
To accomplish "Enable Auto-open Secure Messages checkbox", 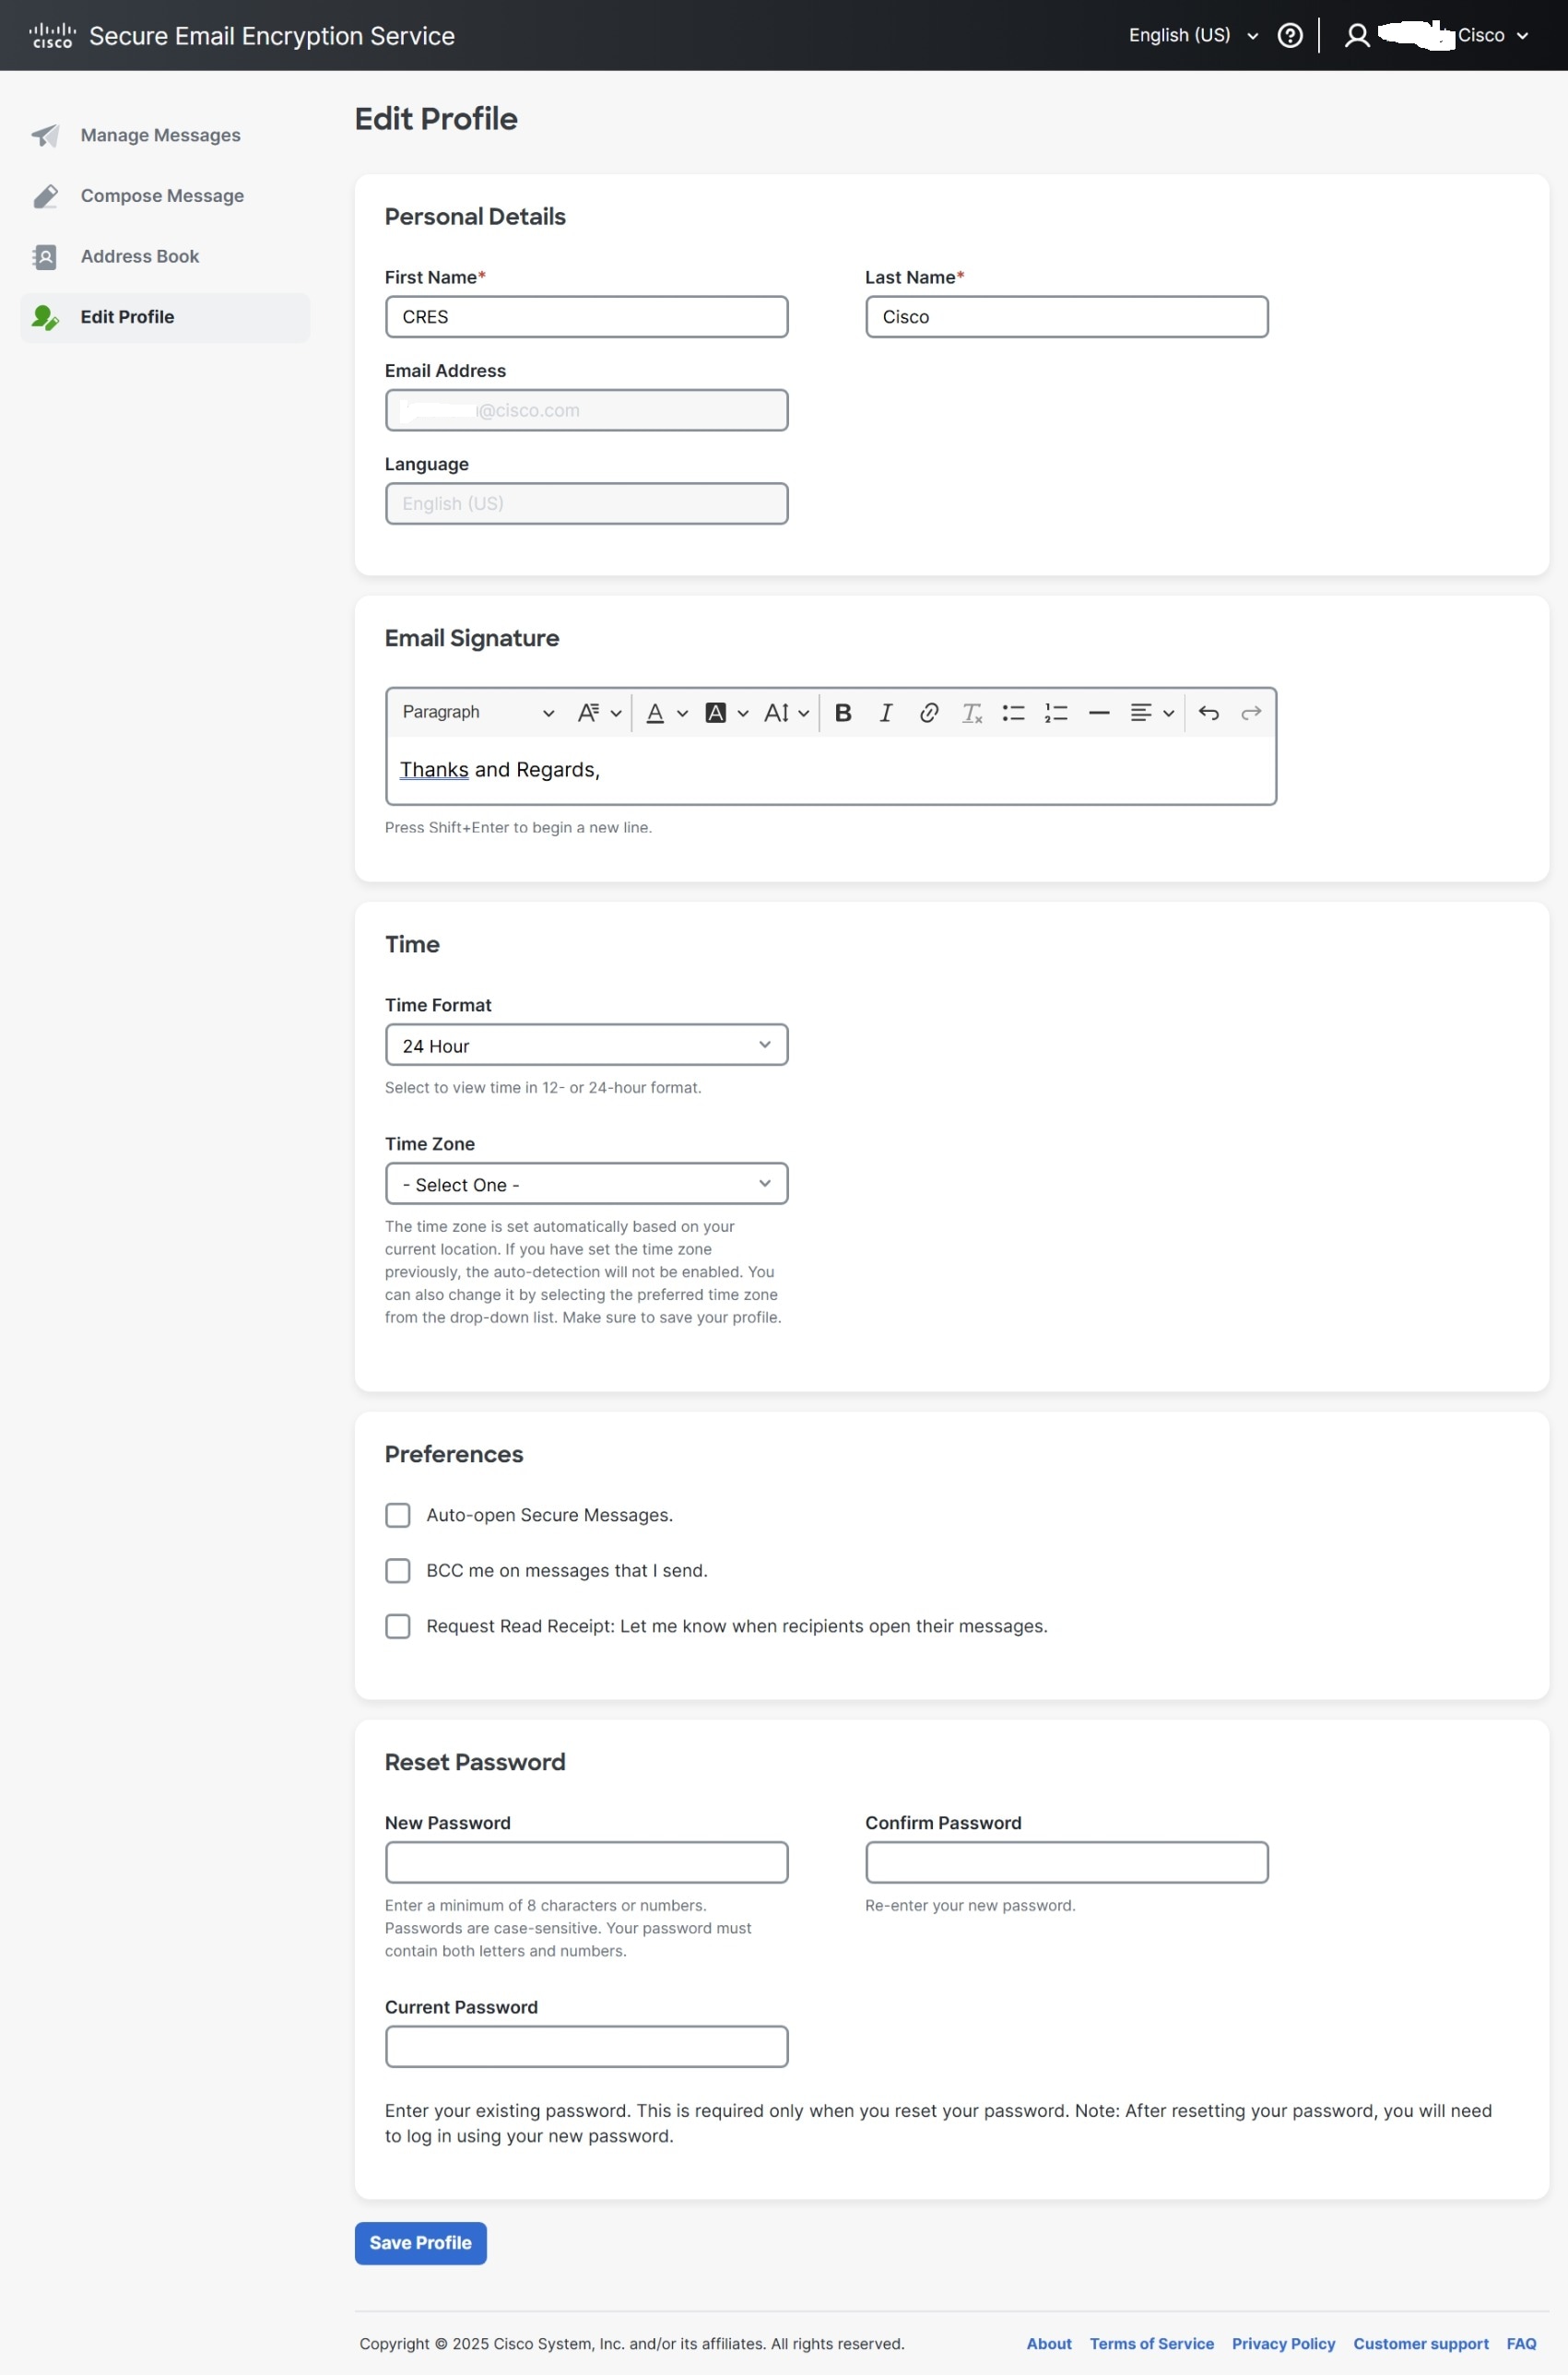I will coord(398,1515).
